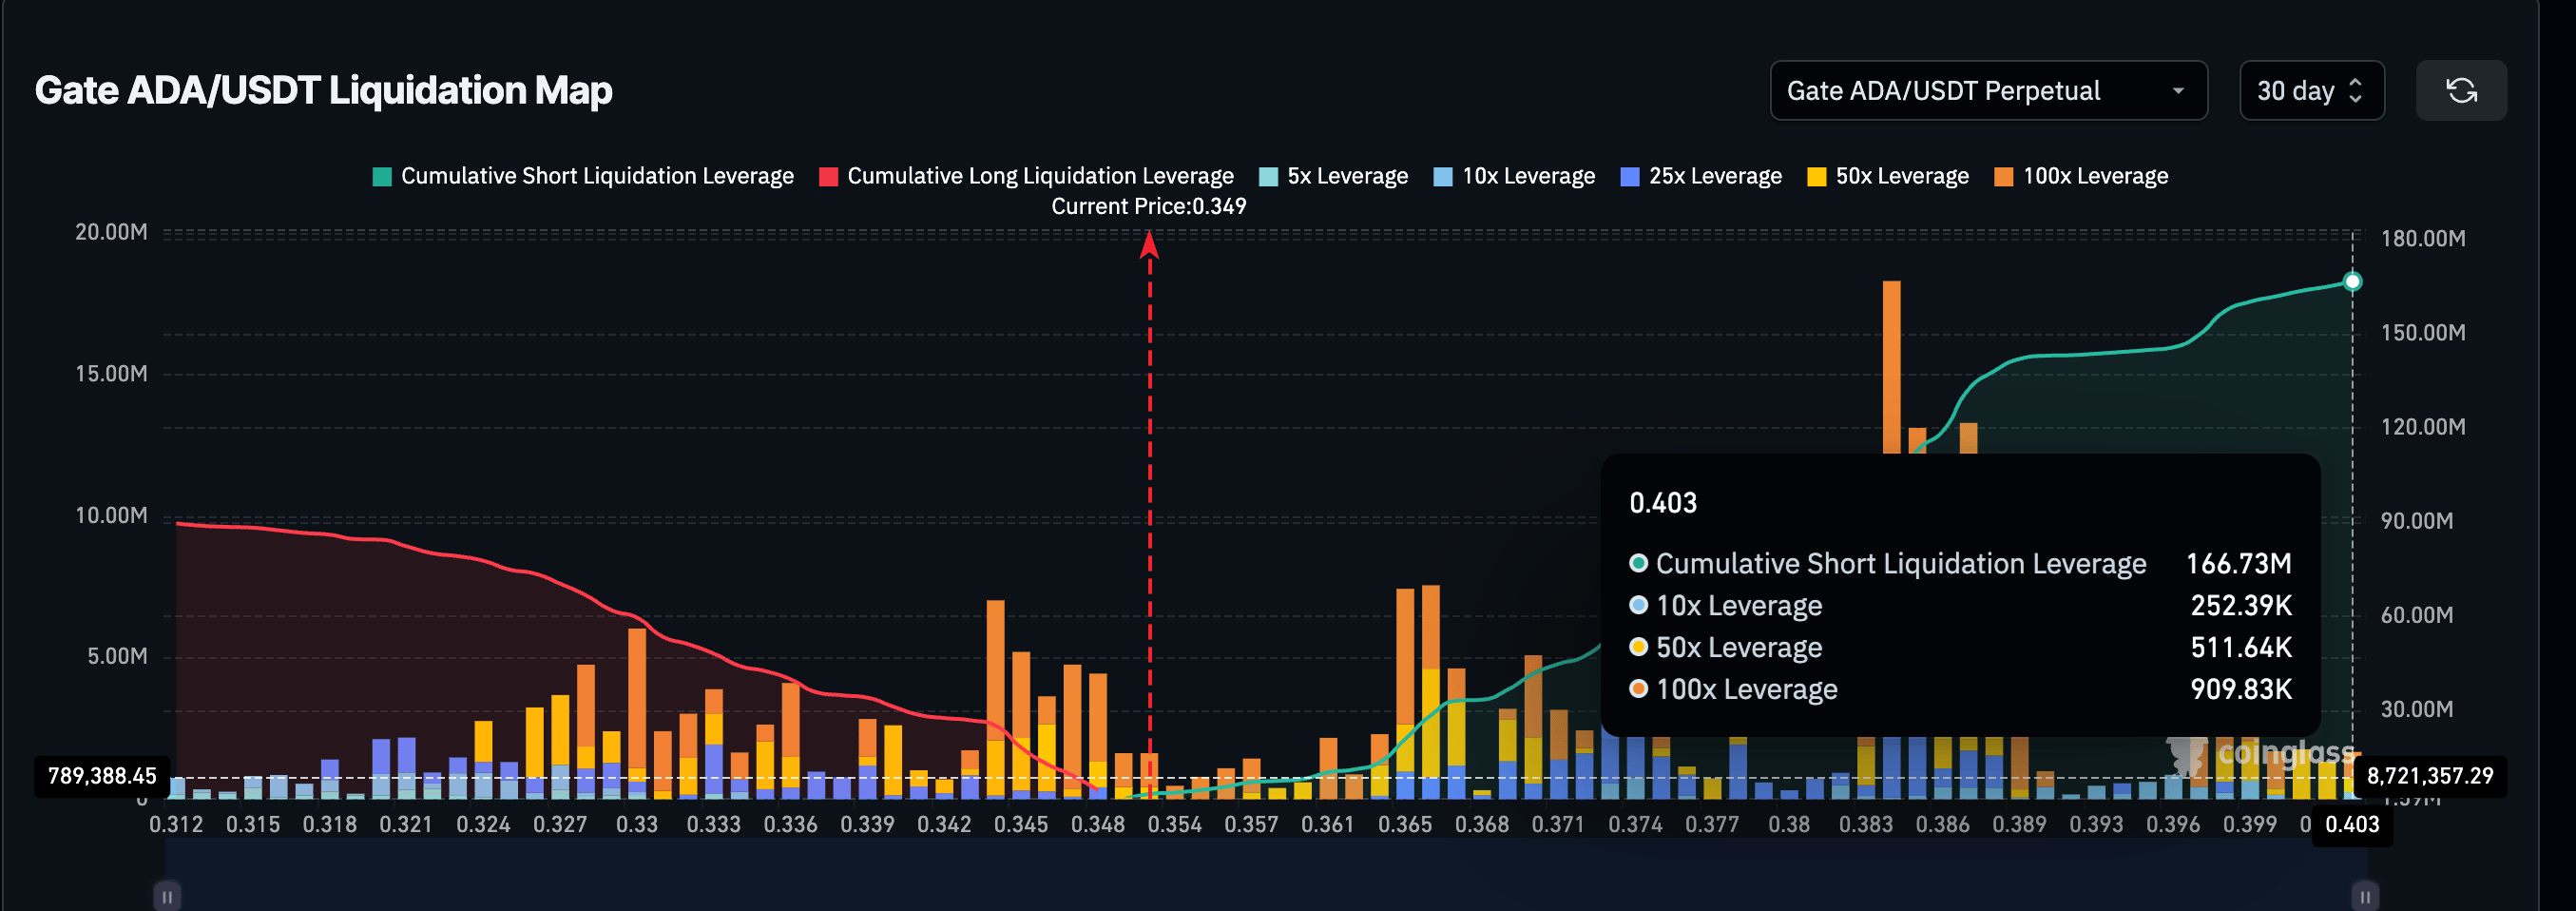Image resolution: width=2576 pixels, height=911 pixels.
Task: Click the Current Price:0.349 label
Action: coord(1149,206)
